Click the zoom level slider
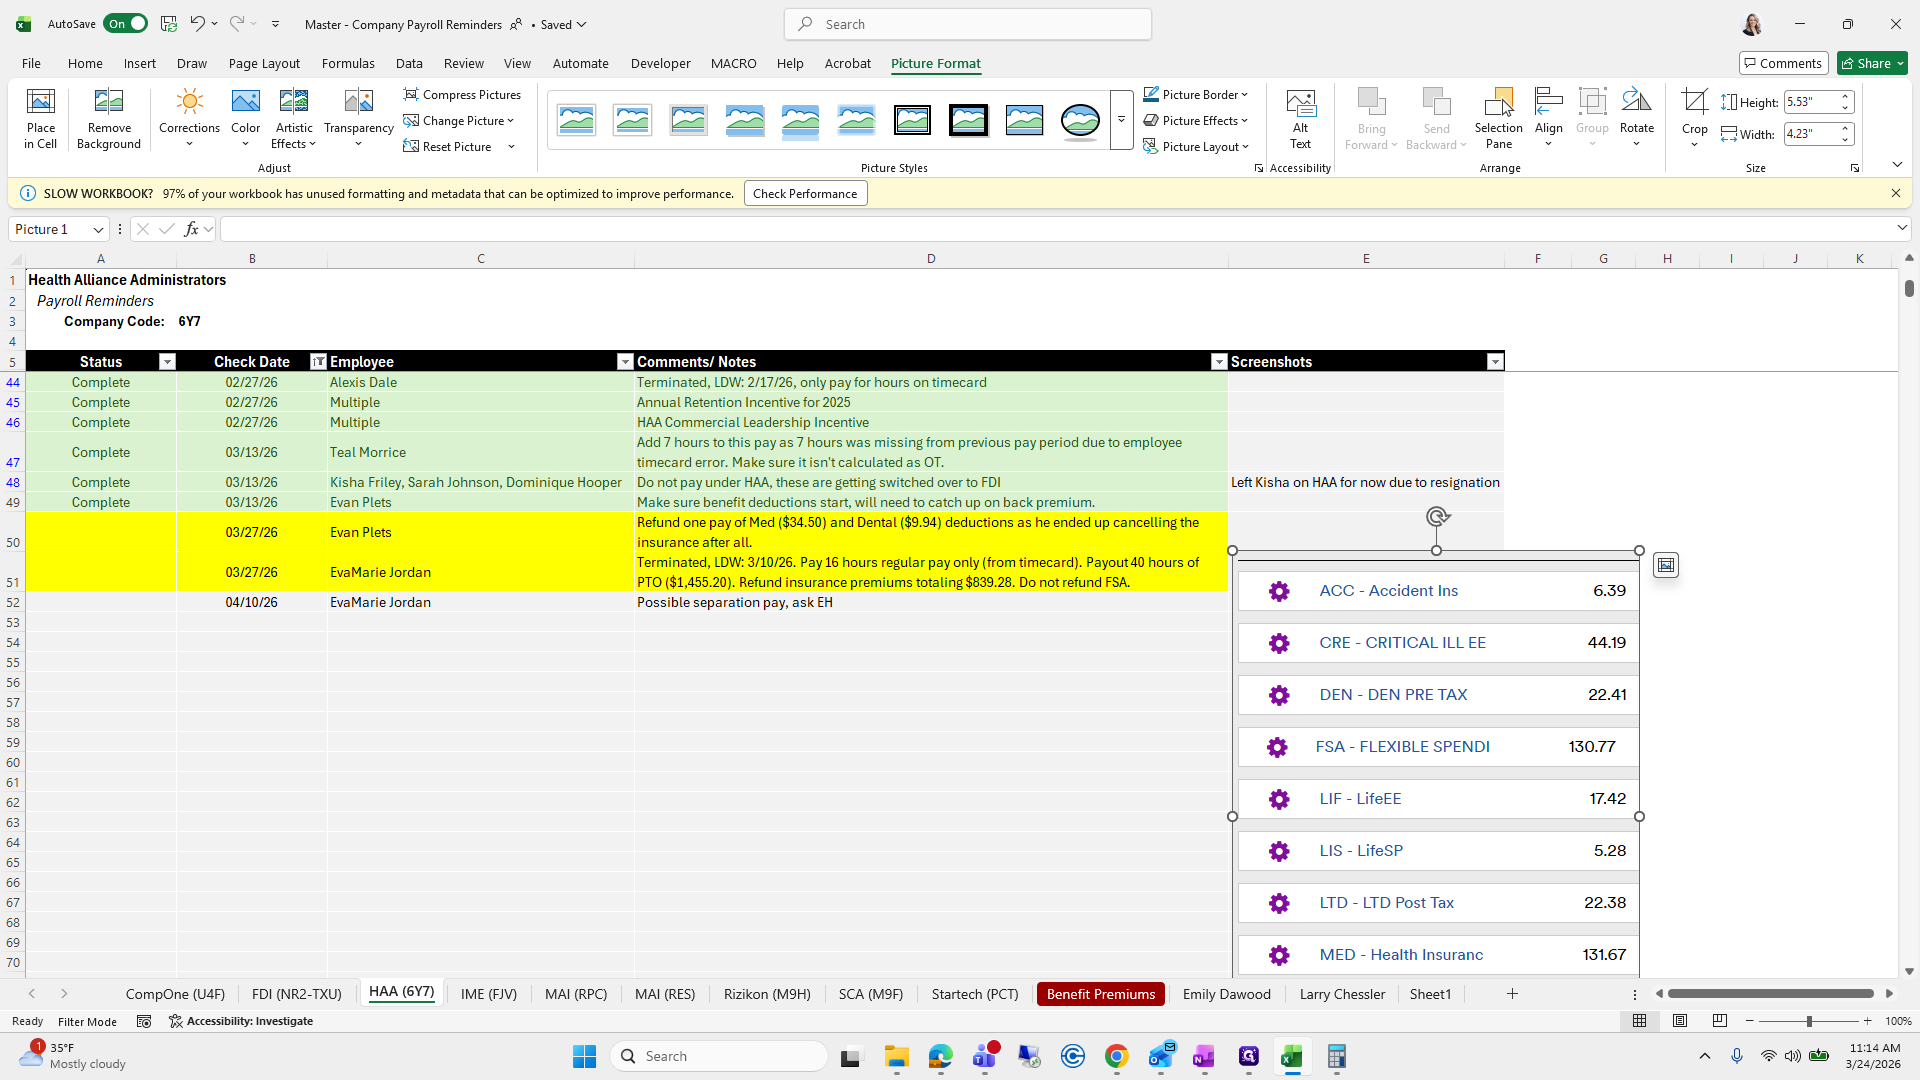 pos(1808,1021)
